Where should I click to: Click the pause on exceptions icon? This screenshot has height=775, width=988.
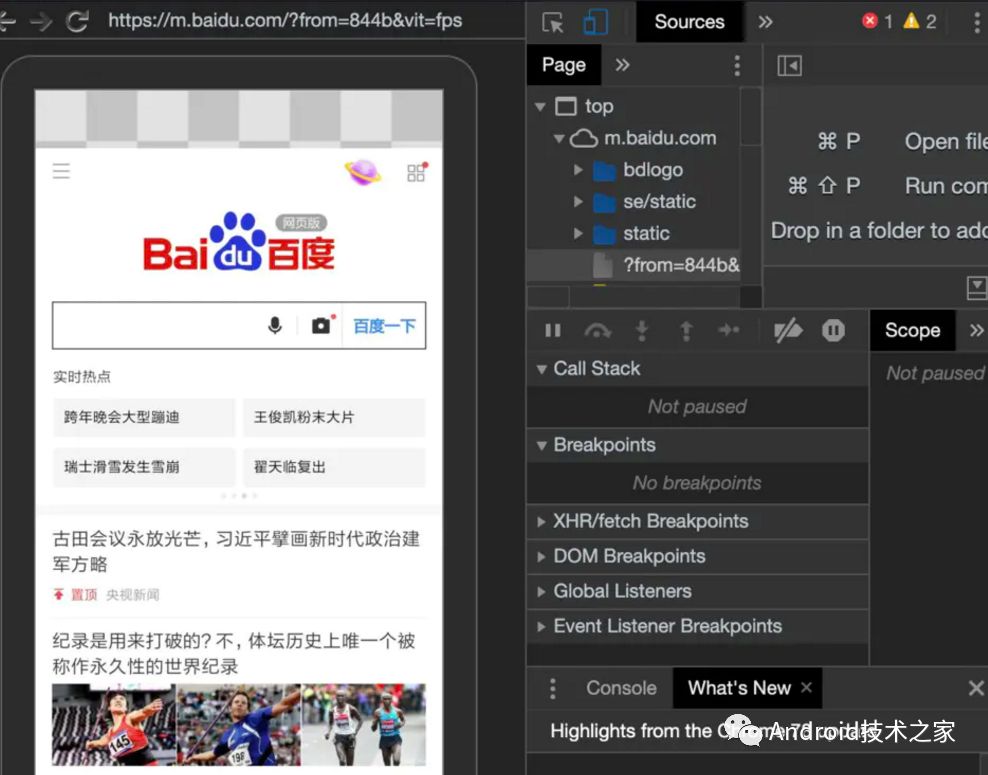pos(833,330)
